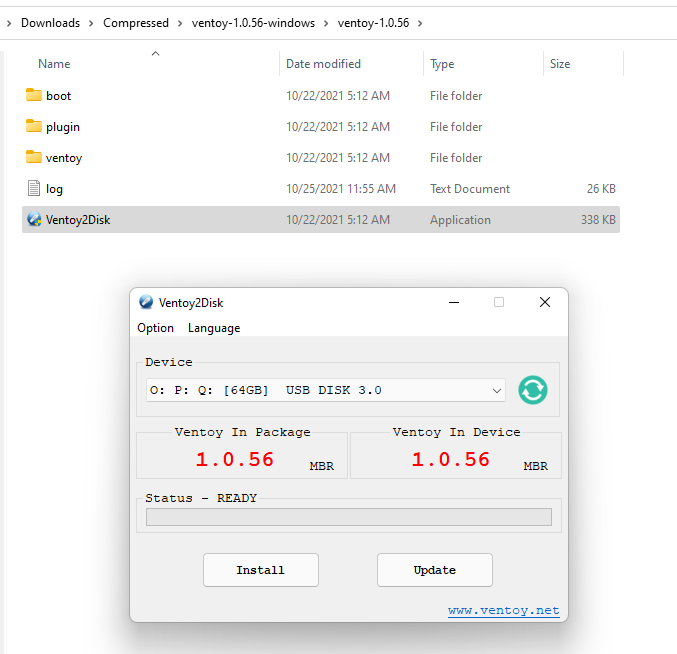This screenshot has width=677, height=654.
Task: Toggle sort direction arrow above Name column
Action: pos(155,54)
